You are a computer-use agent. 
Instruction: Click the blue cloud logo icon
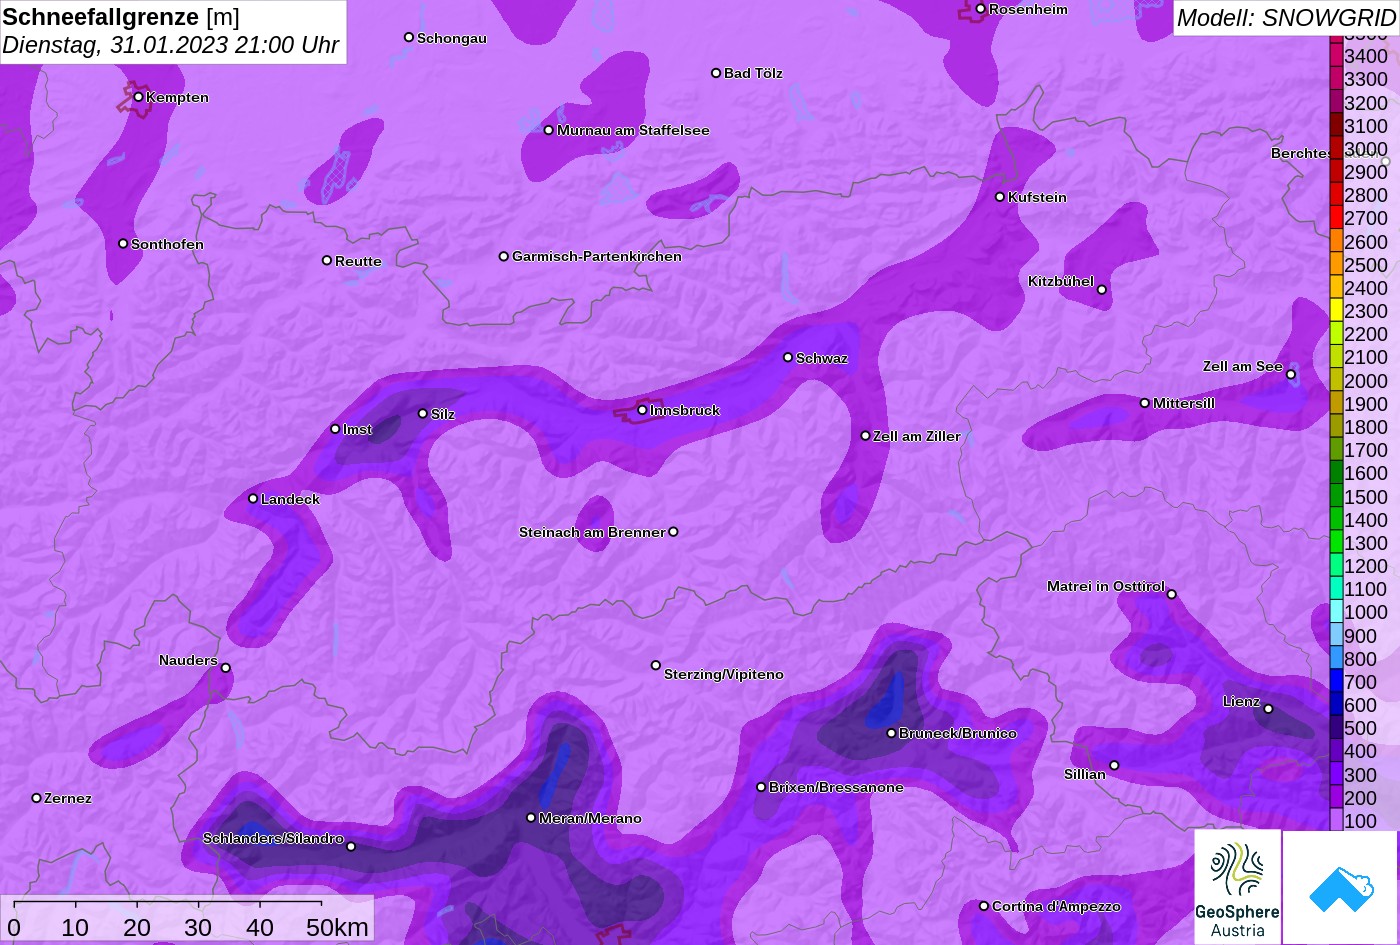pos(1340,887)
